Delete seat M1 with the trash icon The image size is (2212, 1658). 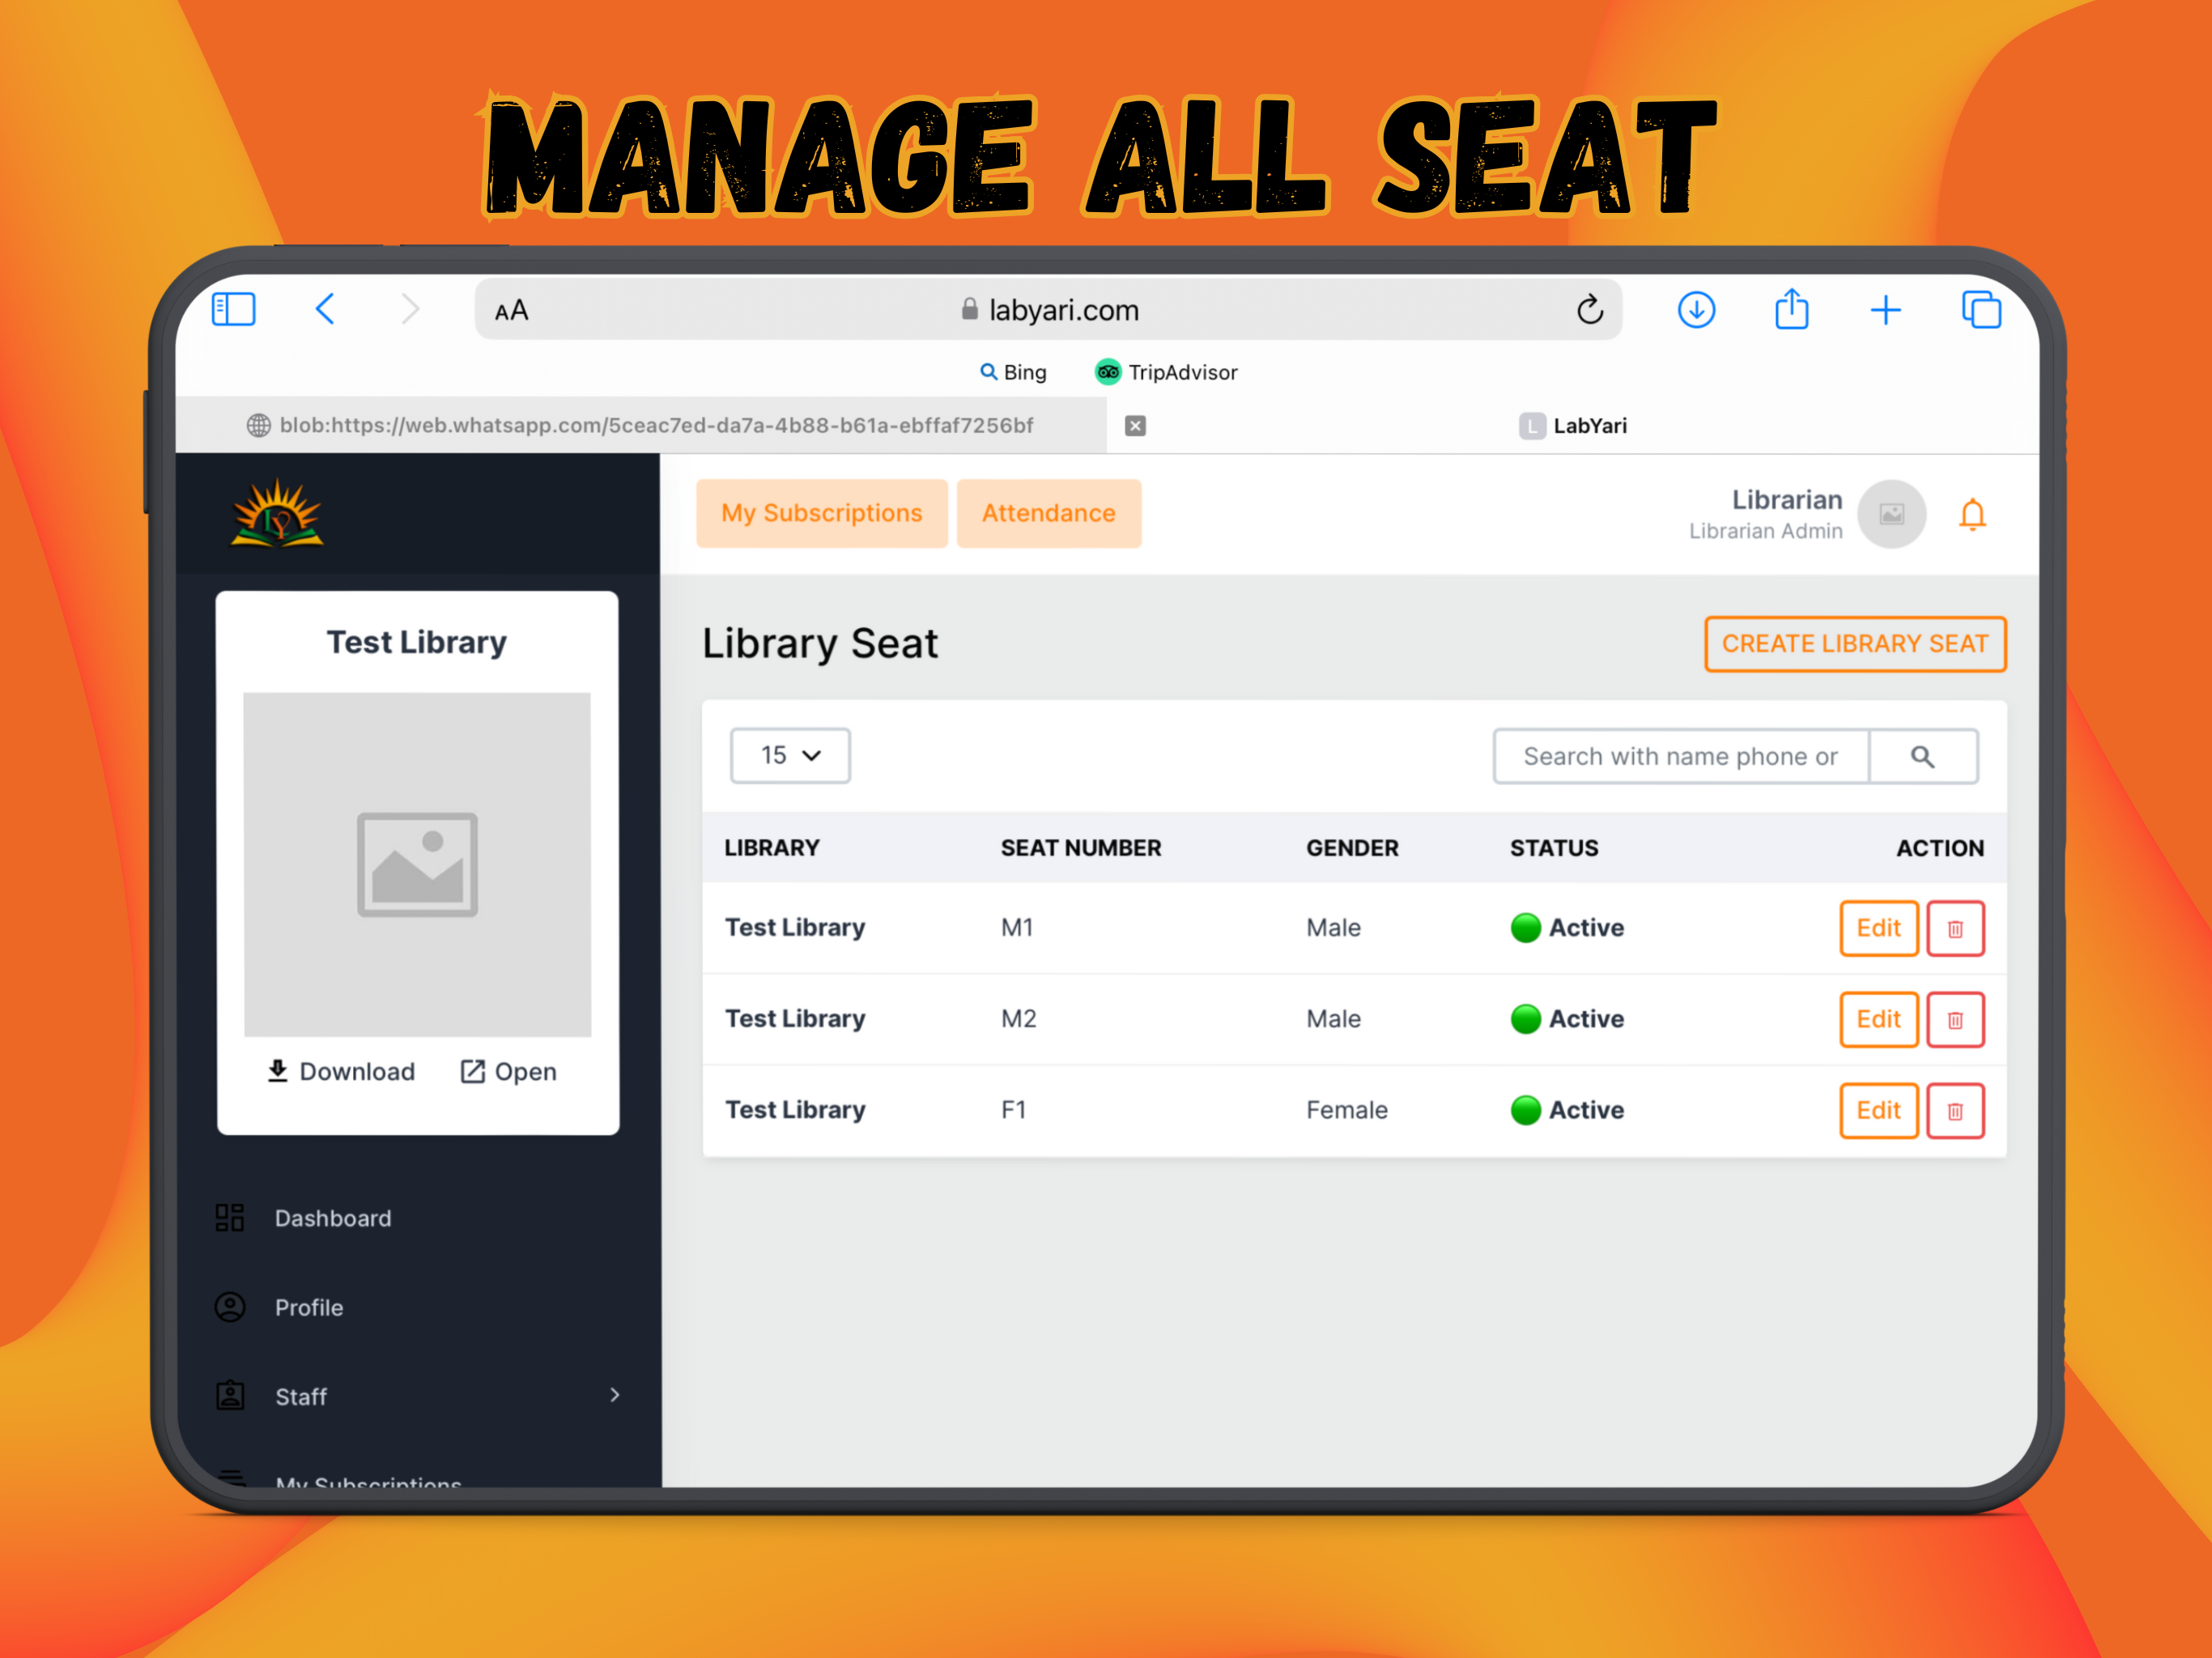(x=1955, y=929)
